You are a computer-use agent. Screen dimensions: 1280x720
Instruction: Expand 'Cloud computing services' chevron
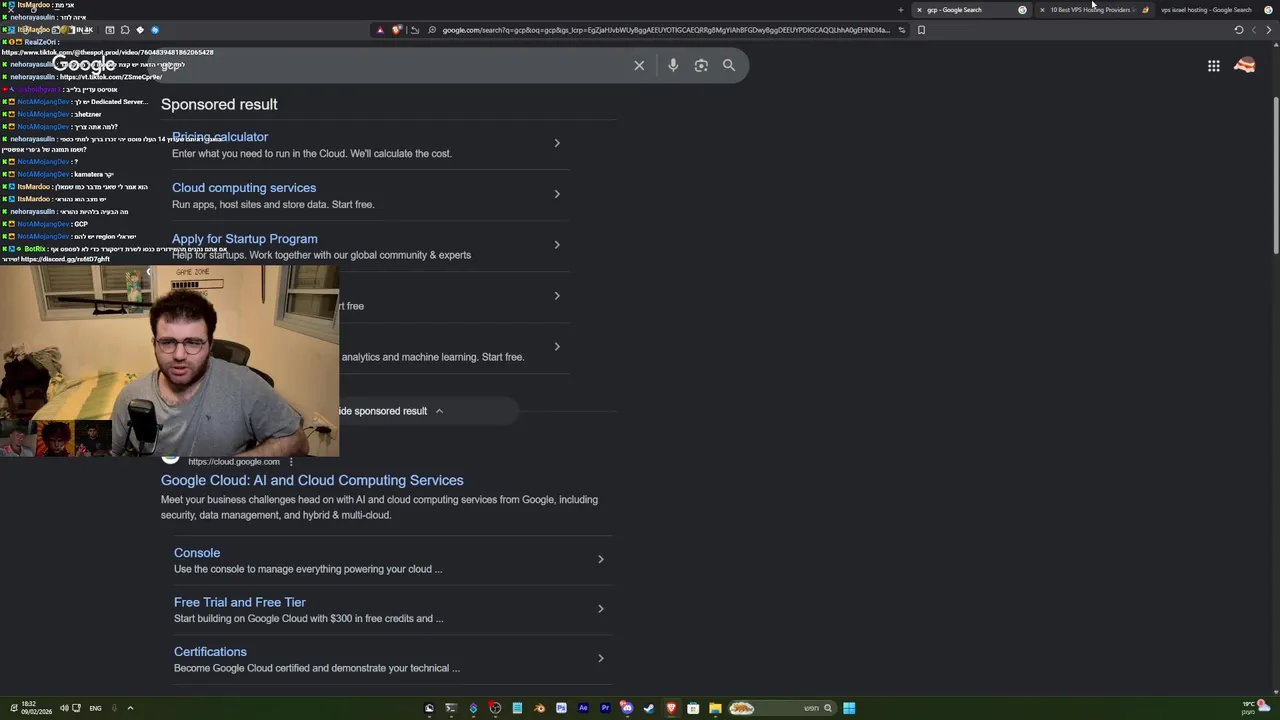click(x=557, y=194)
